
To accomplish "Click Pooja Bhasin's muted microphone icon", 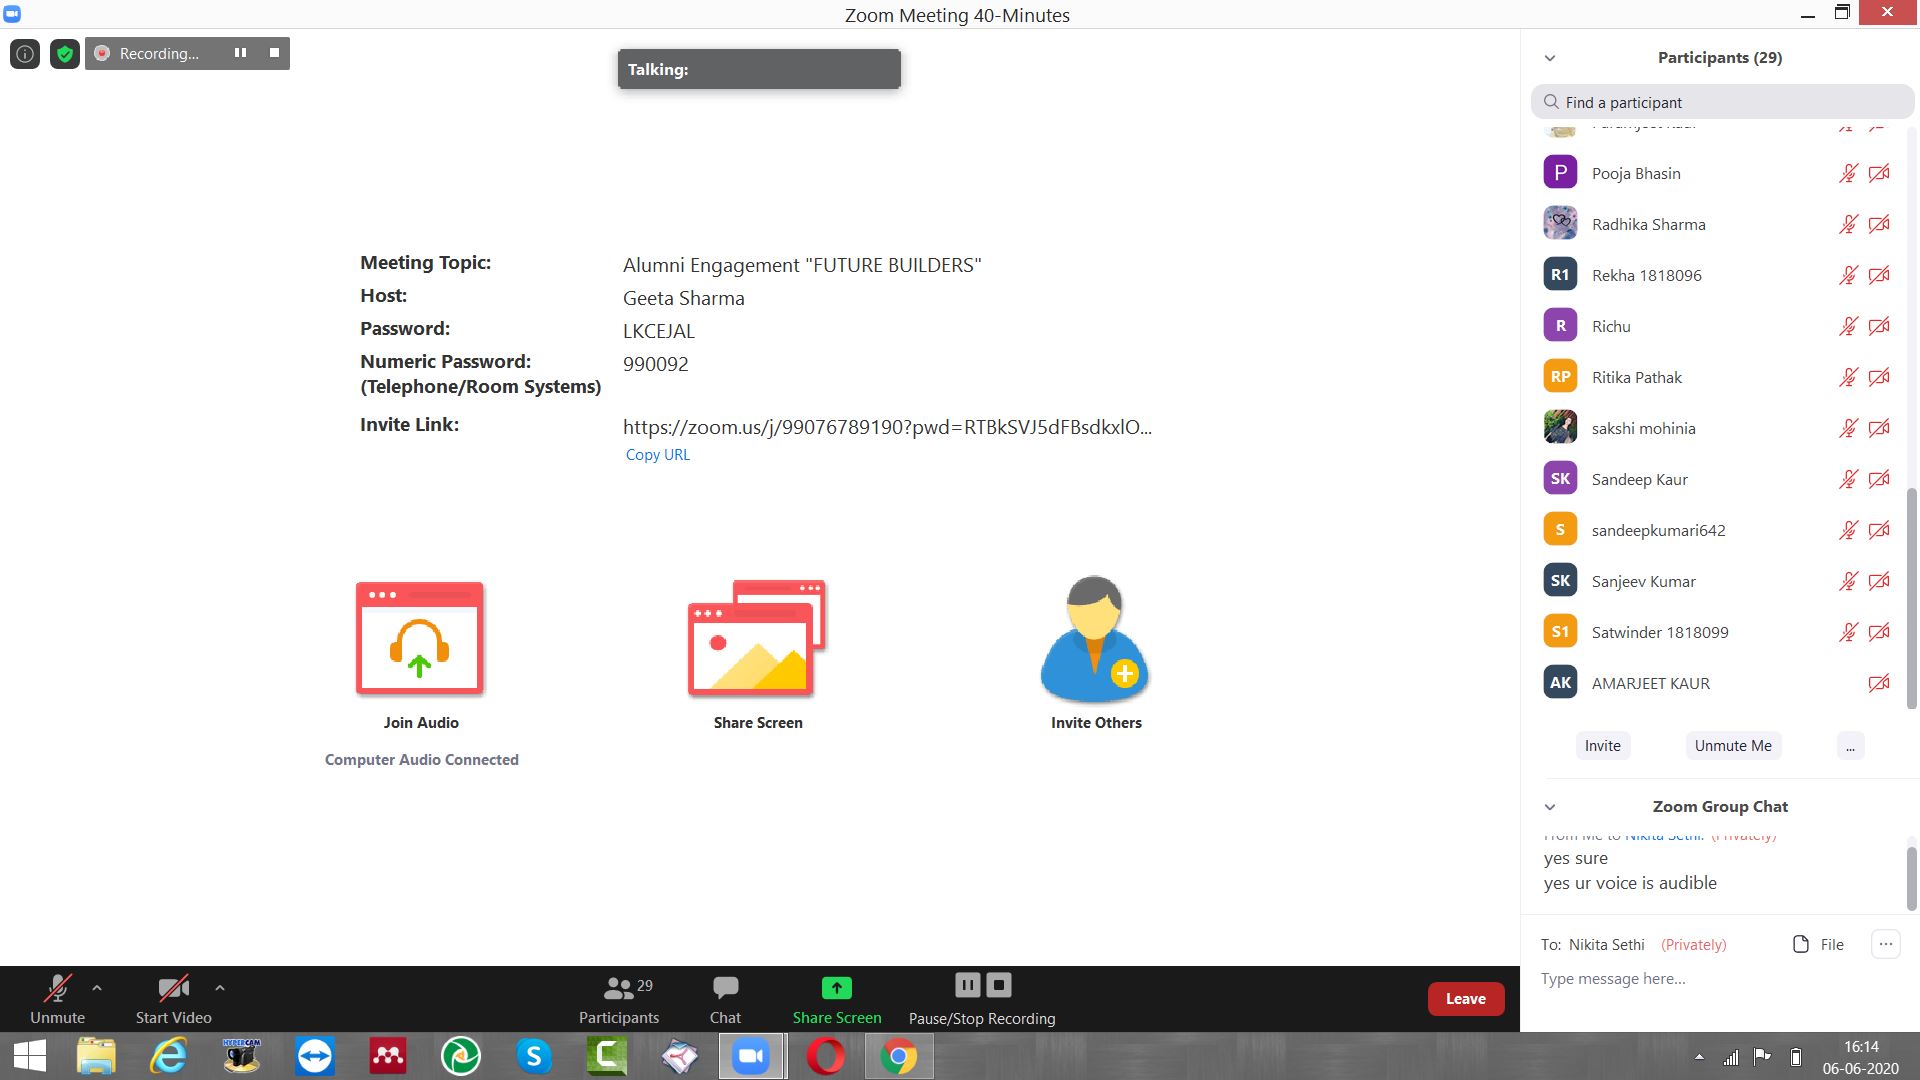I will pos(1848,173).
